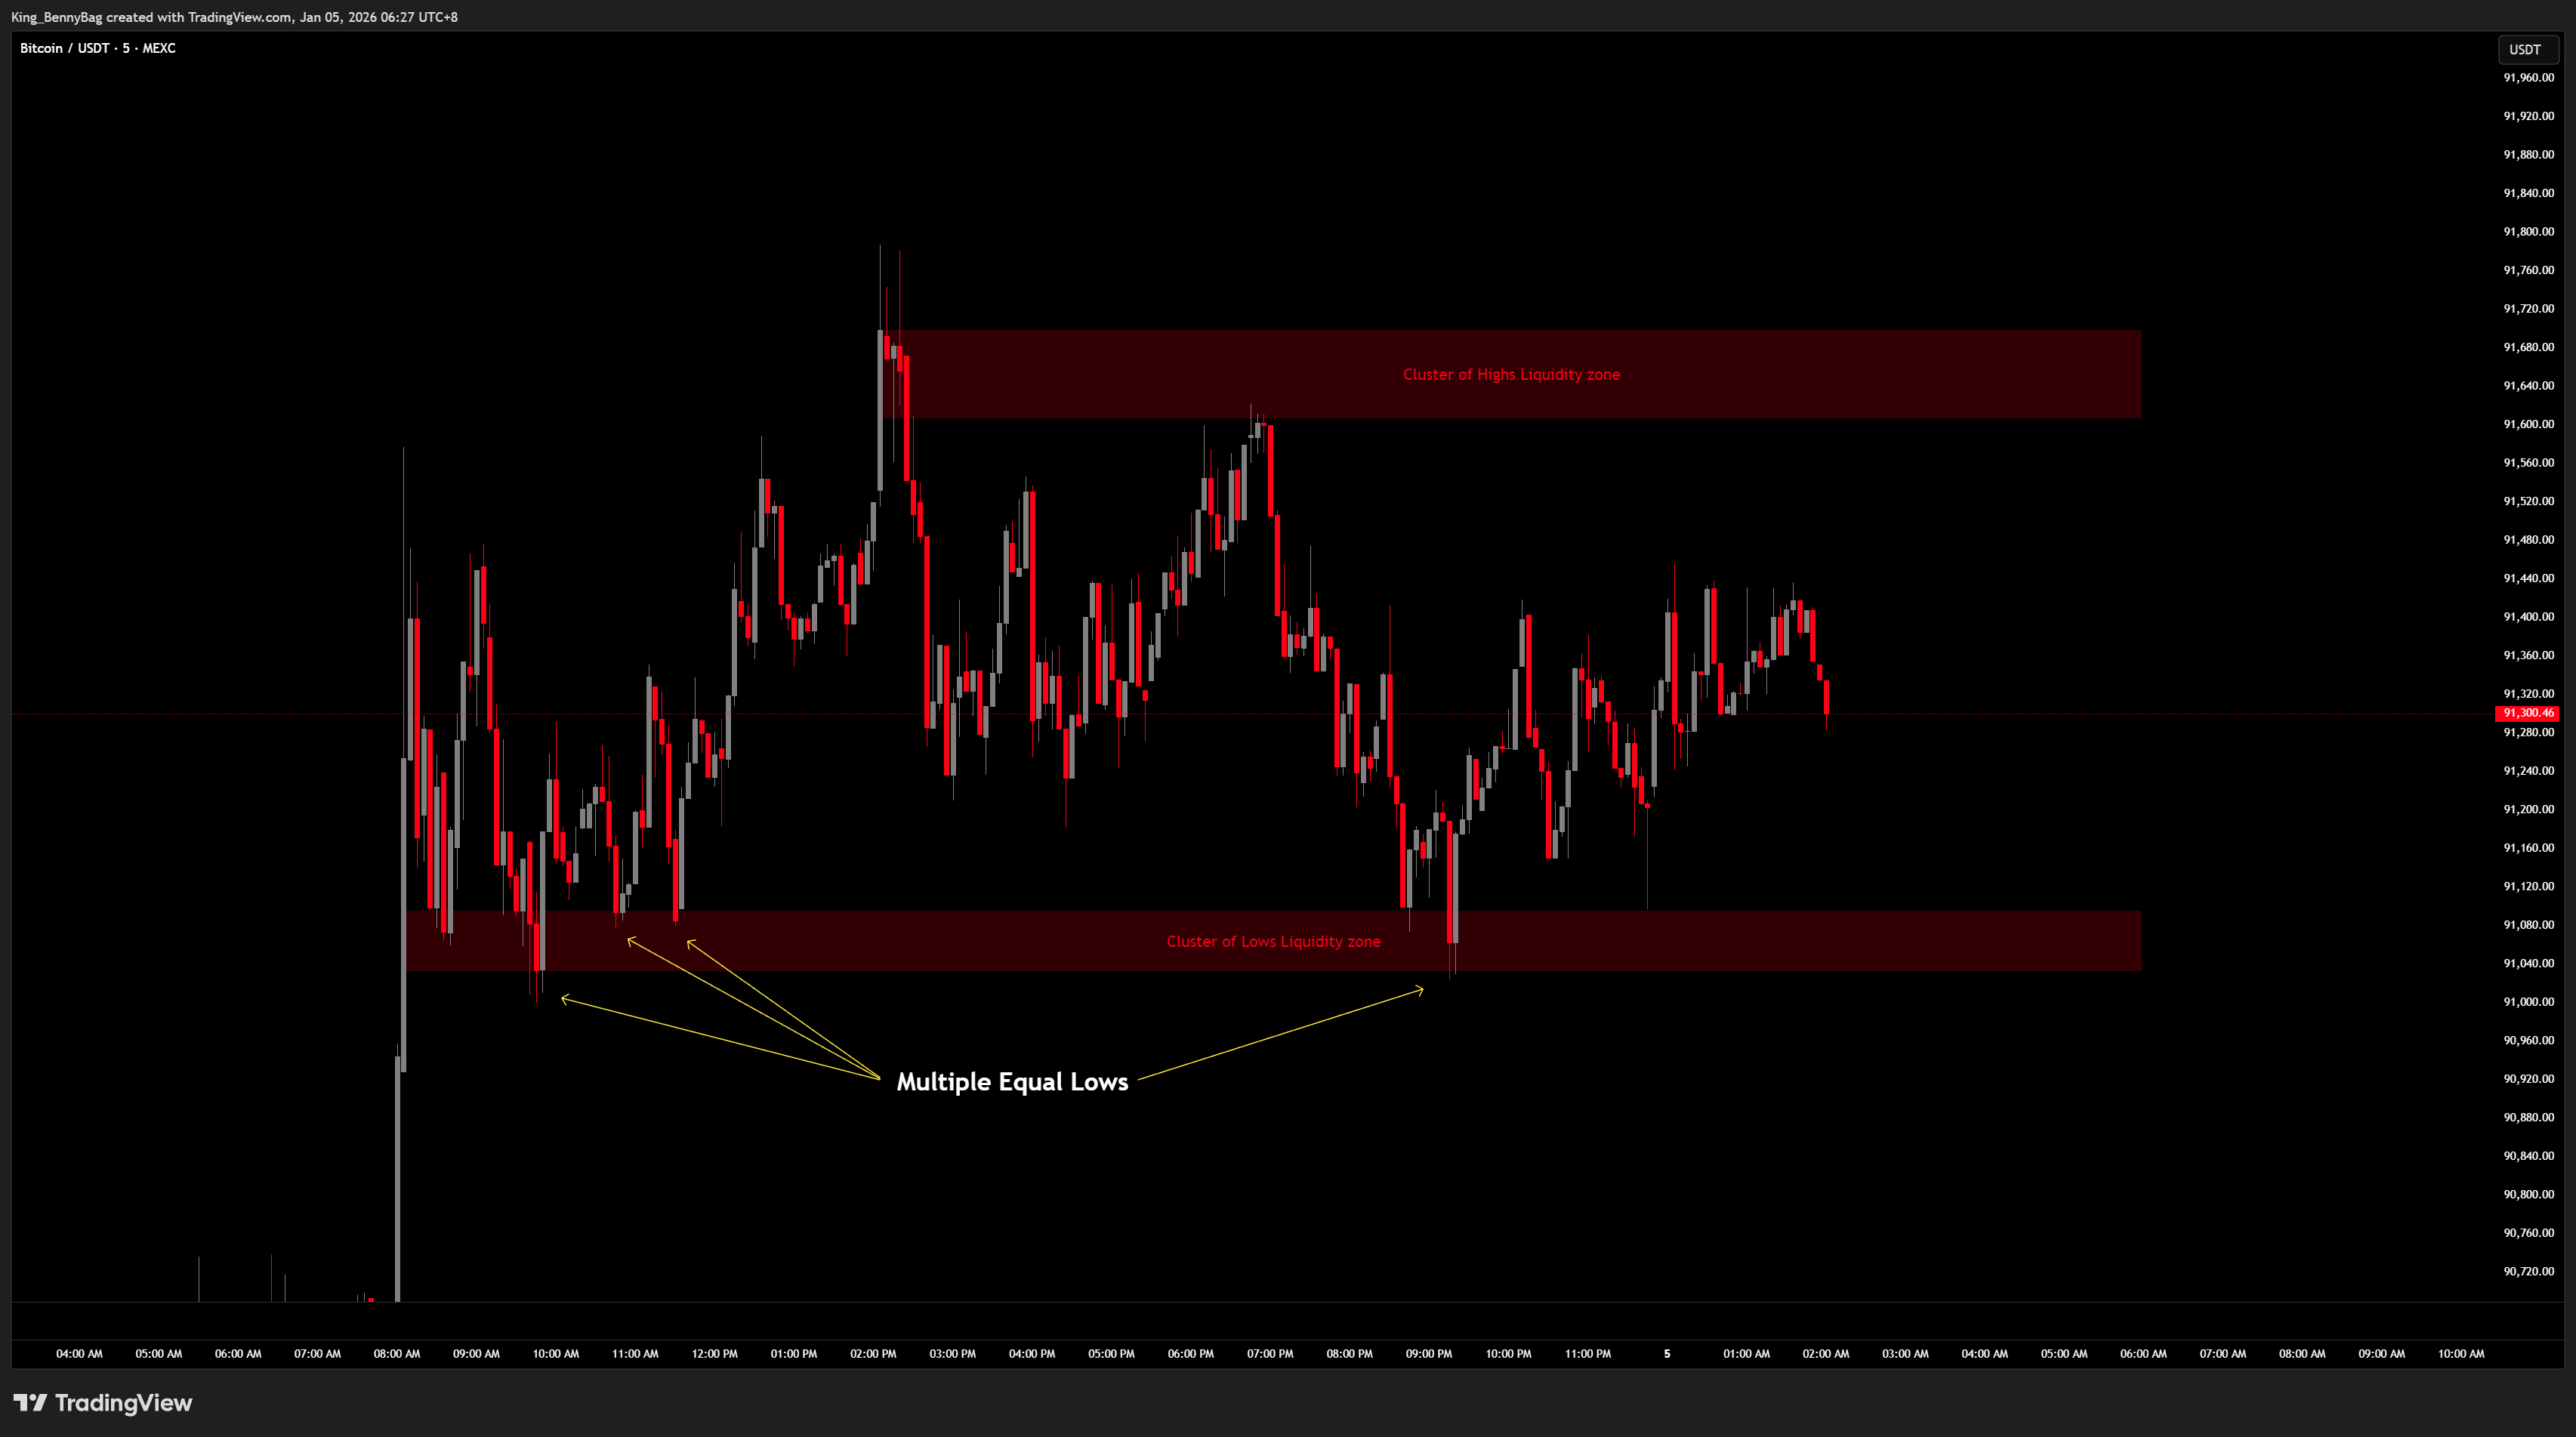
Task: Click the 91,080.00 price axis label
Action: [2528, 925]
